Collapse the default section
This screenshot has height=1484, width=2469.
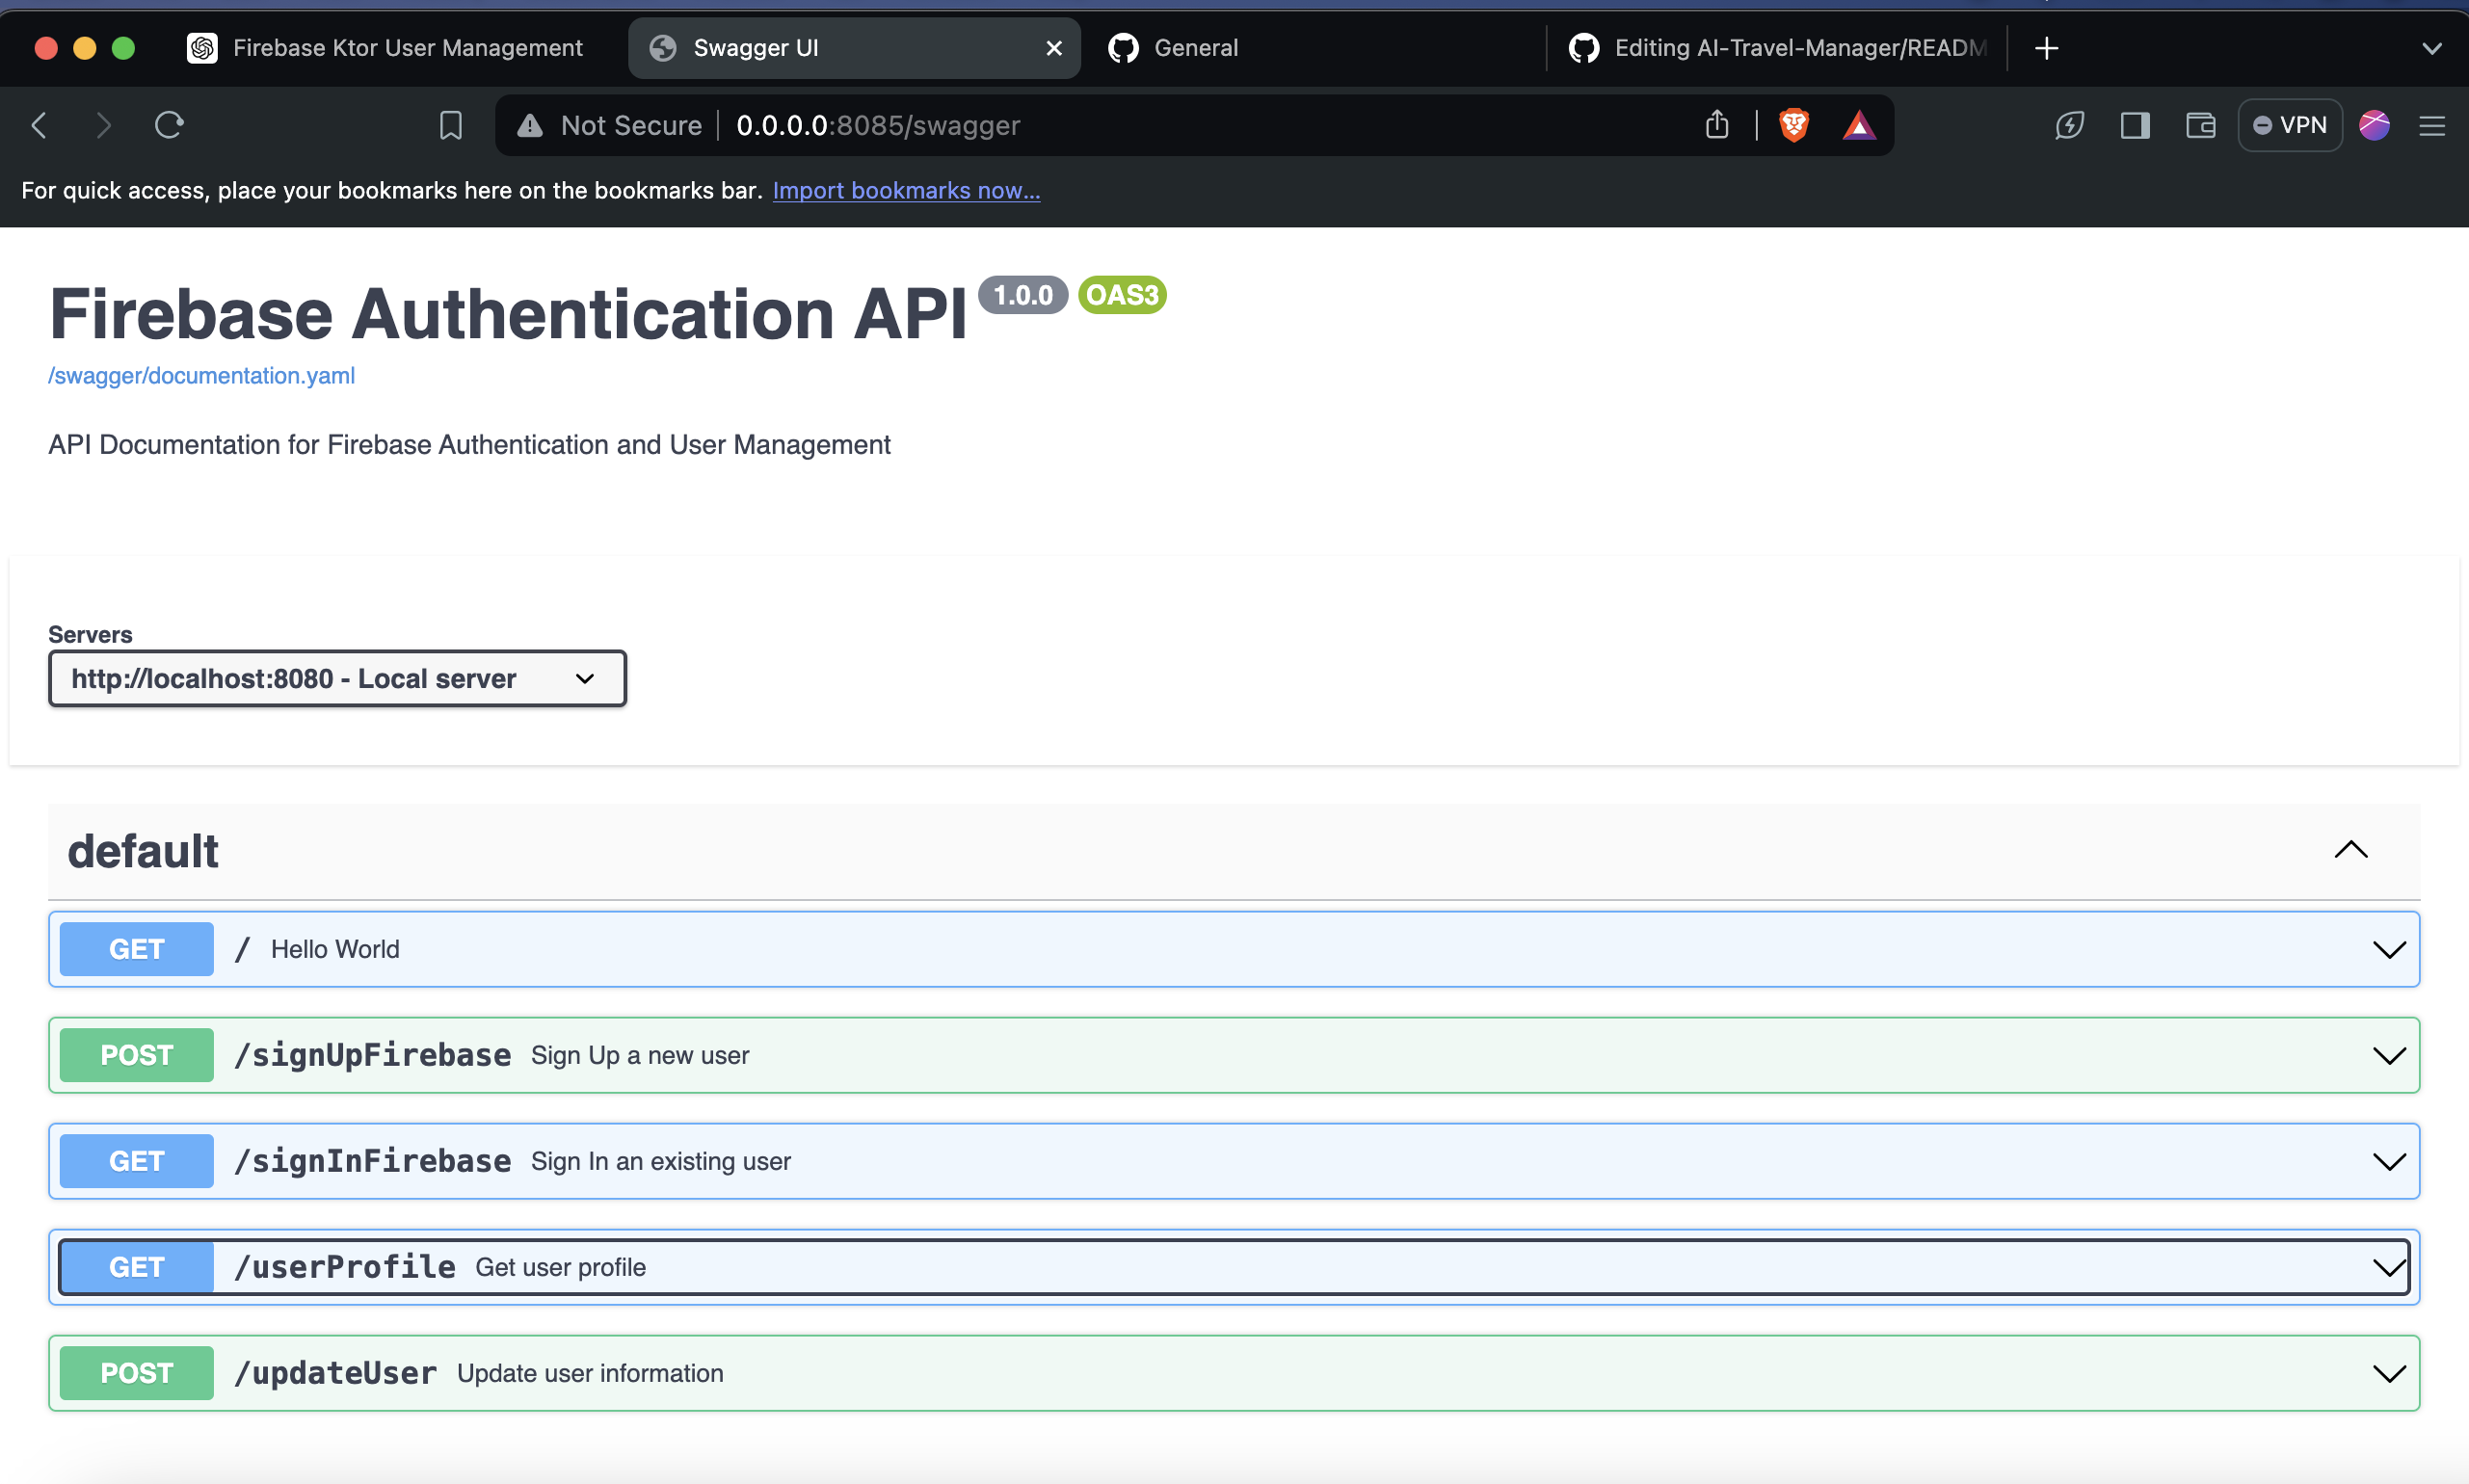[x=2350, y=850]
